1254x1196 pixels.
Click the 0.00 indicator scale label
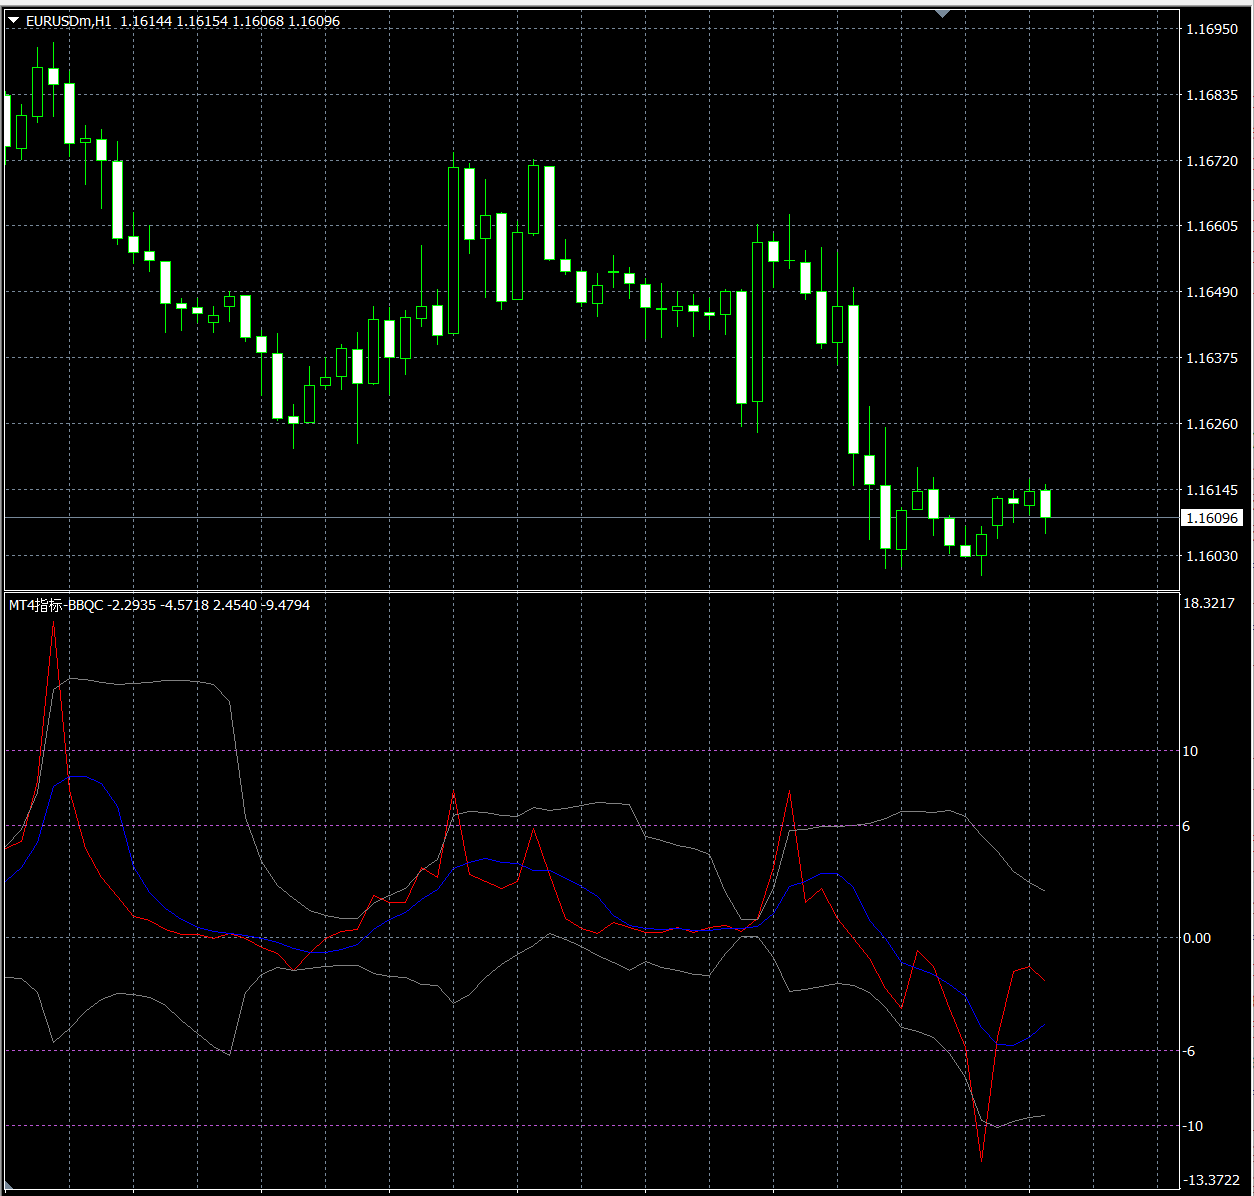[x=1196, y=938]
